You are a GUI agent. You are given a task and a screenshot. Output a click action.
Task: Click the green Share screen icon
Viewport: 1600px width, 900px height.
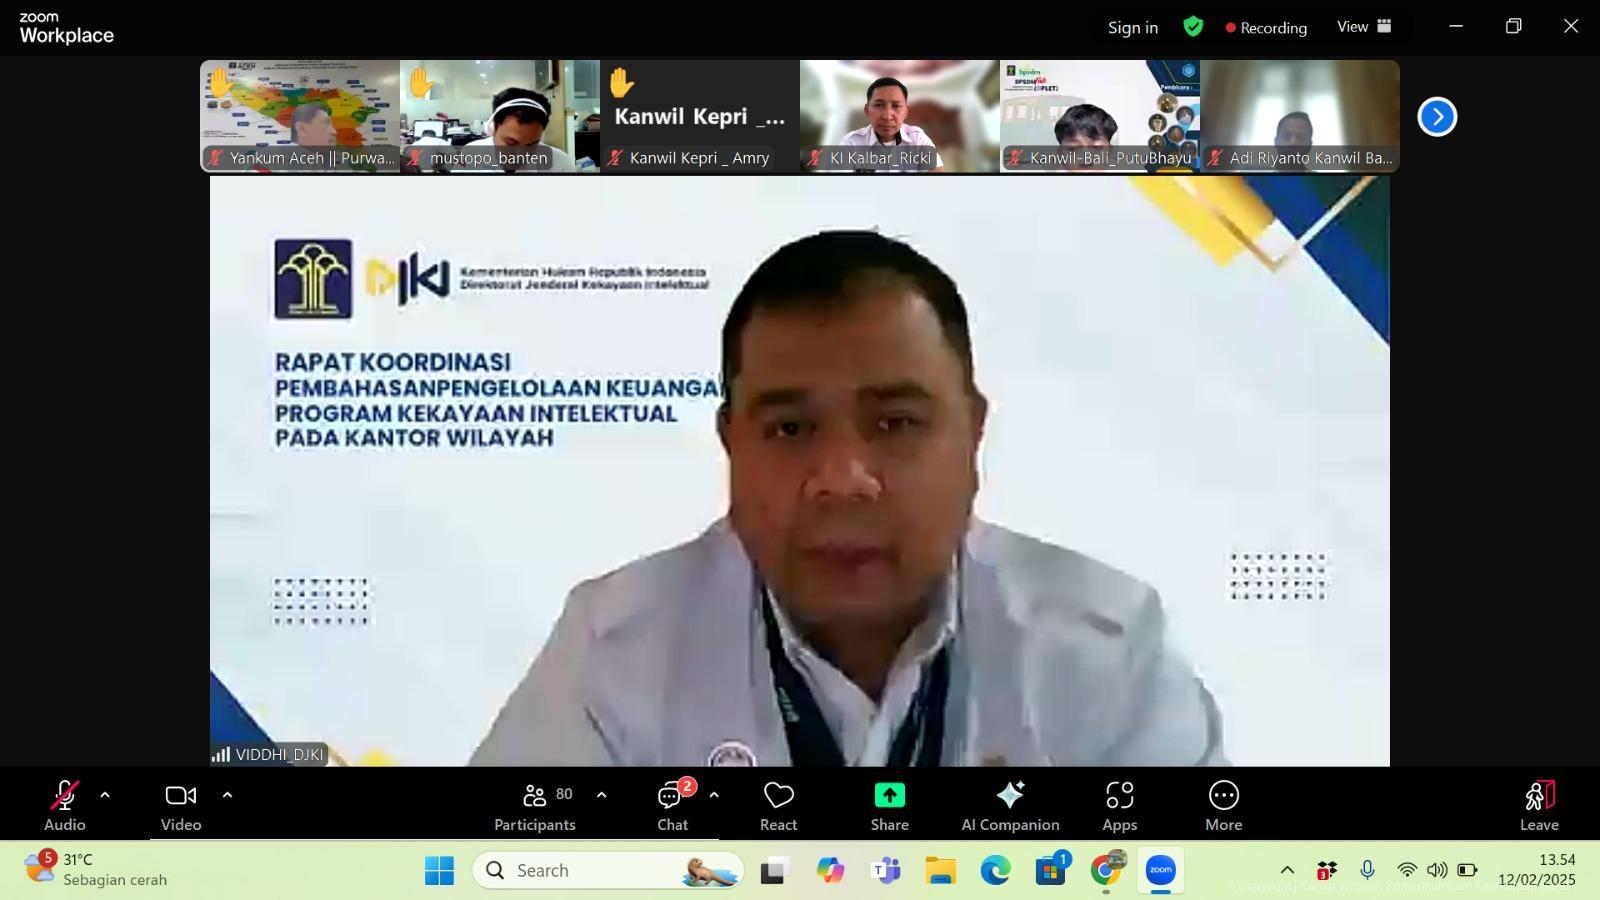pyautogui.click(x=889, y=796)
